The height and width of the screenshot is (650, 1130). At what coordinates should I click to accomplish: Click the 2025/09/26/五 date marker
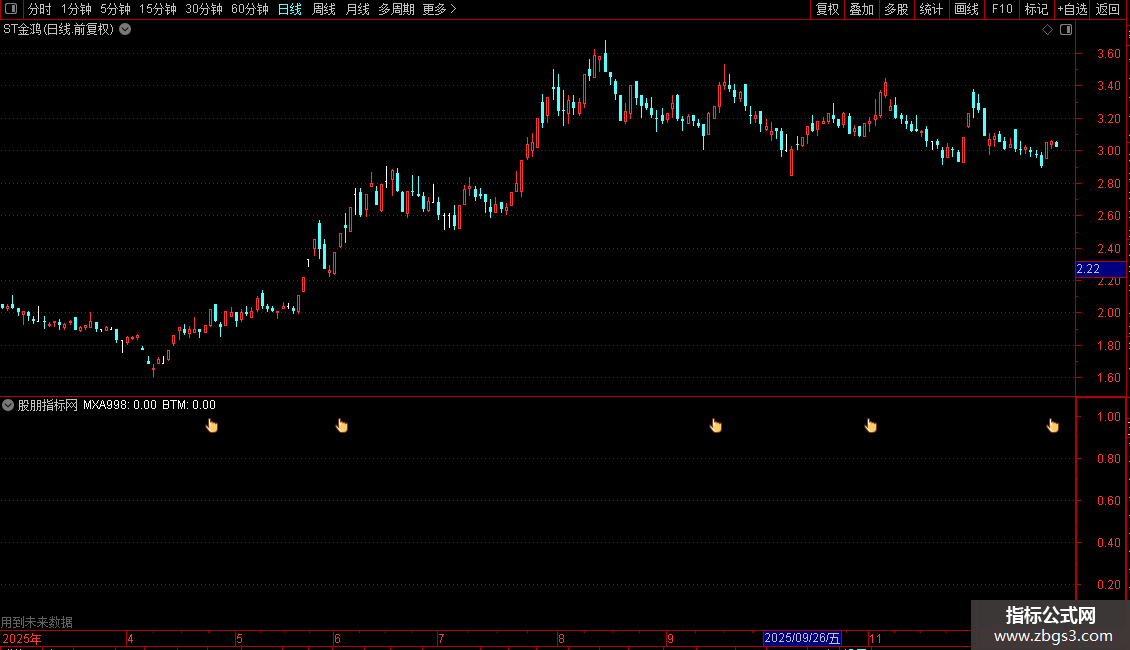click(x=802, y=638)
